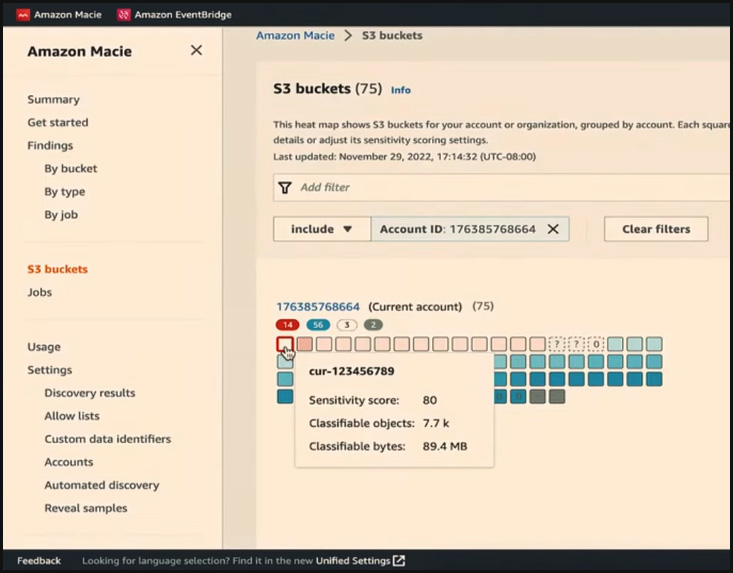Open Allow lists settings
Screen dimensions: 733x573
click(x=72, y=416)
